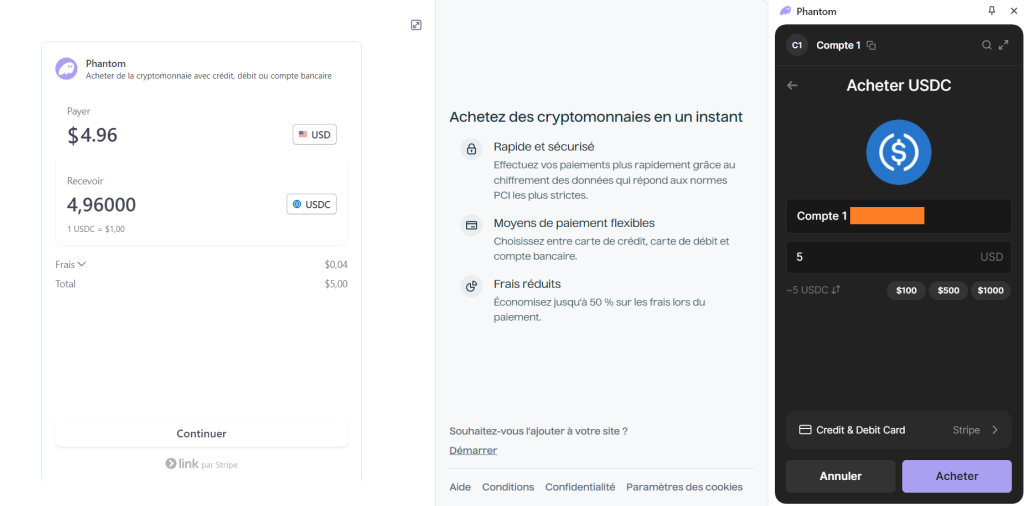Screen dimensions: 1024x506
Task: Click the $0,04 fee value
Action: click(x=336, y=264)
